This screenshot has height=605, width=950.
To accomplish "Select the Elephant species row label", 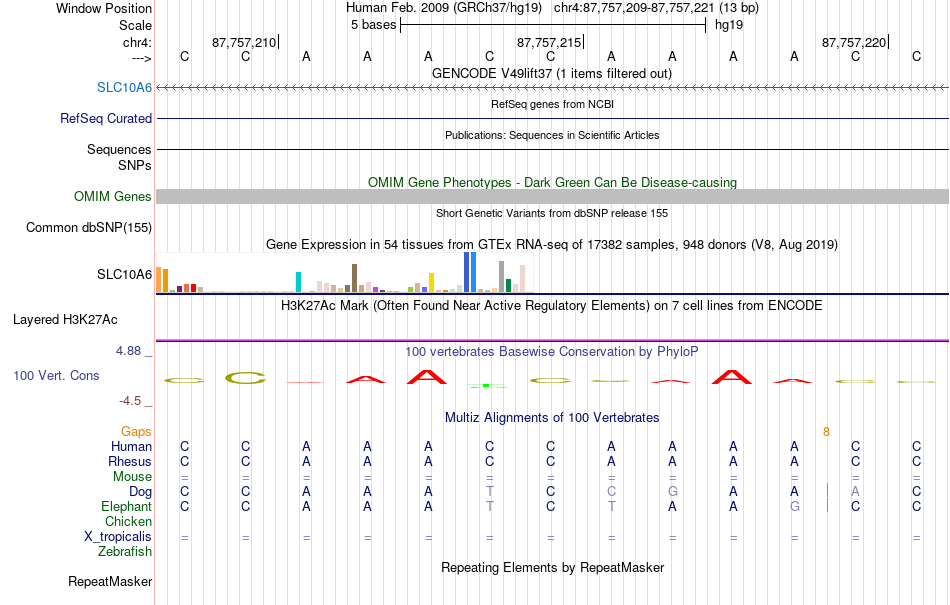I will 126,506.
